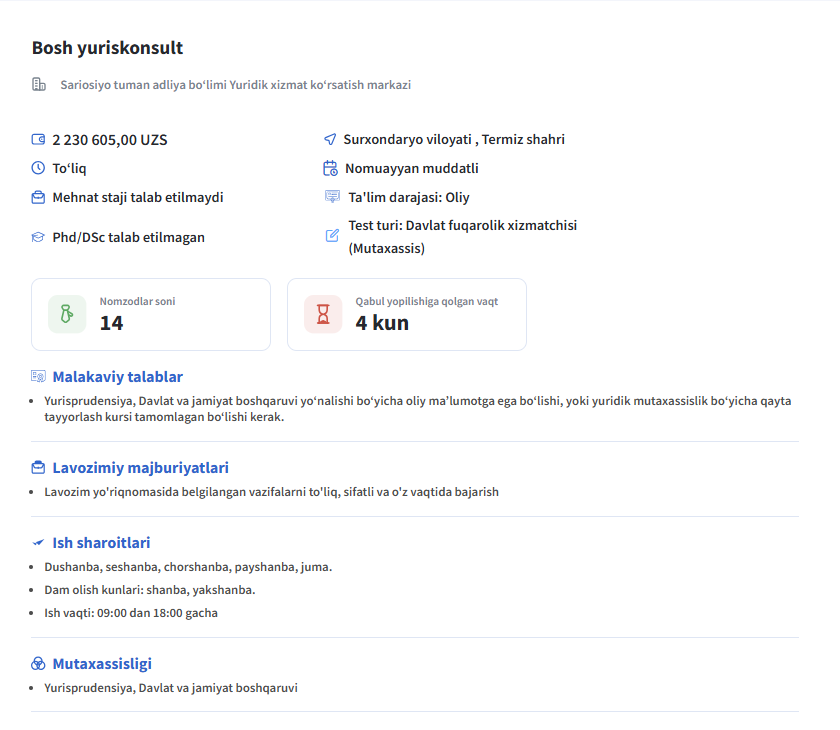Image resolution: width=840 pixels, height=730 pixels.
Task: Click the clock icon beside To'liq
Action: pos(39,168)
